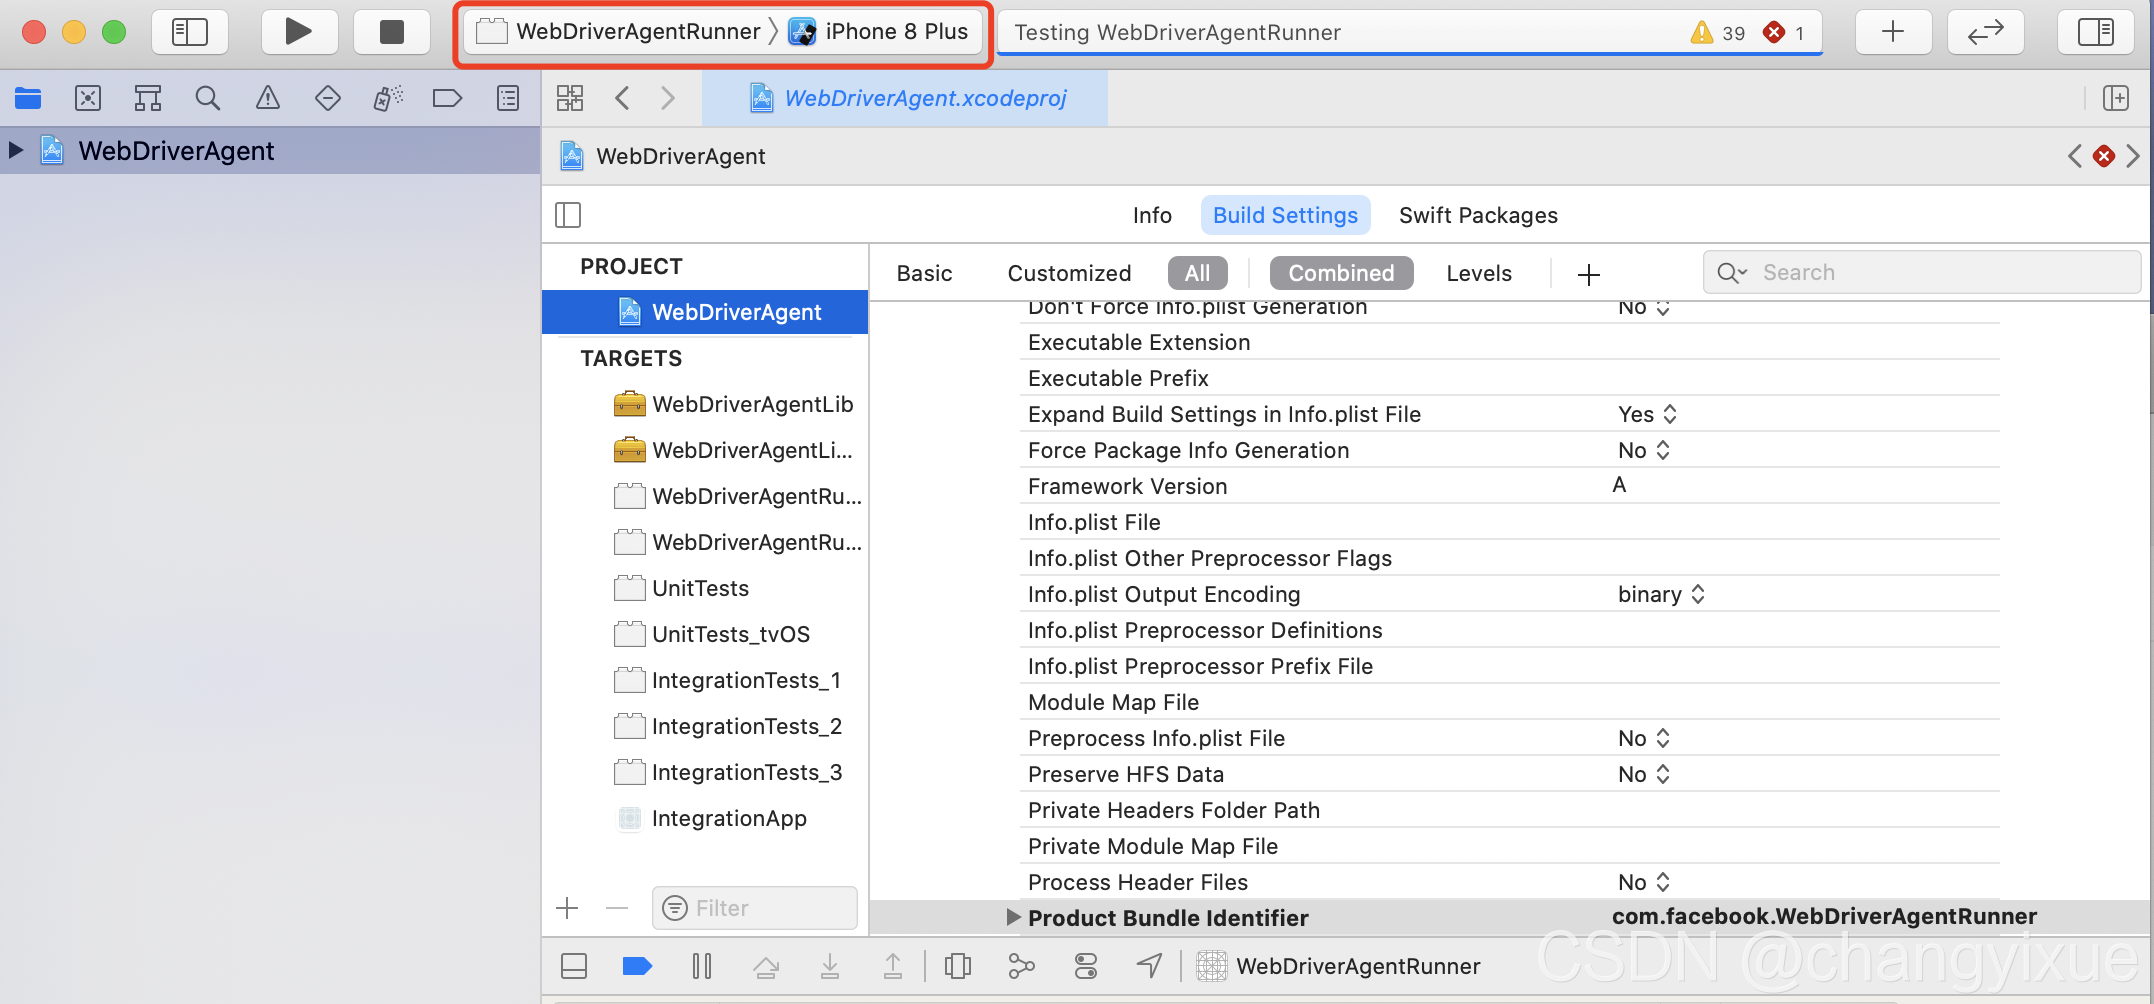Jump to the next issue chevron
This screenshot has width=2154, height=1004.
[x=2133, y=156]
